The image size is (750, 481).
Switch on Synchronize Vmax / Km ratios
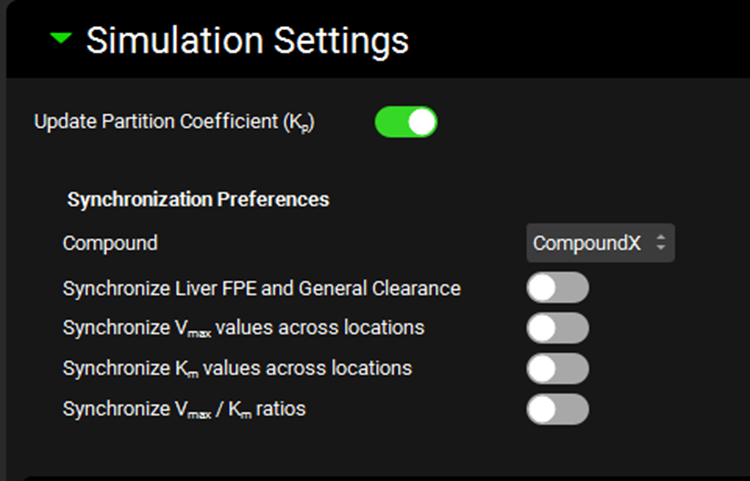(557, 409)
